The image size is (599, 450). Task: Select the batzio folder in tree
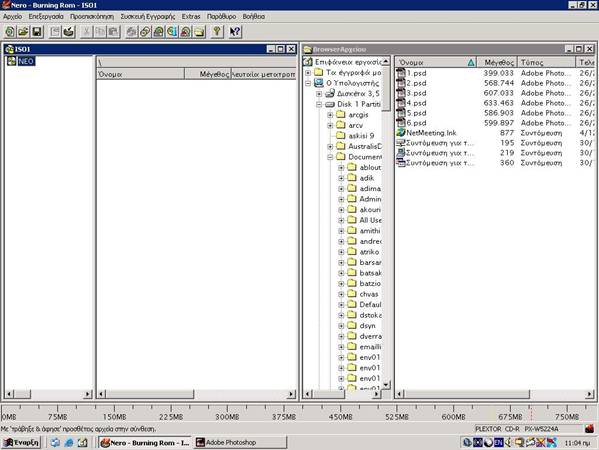370,283
